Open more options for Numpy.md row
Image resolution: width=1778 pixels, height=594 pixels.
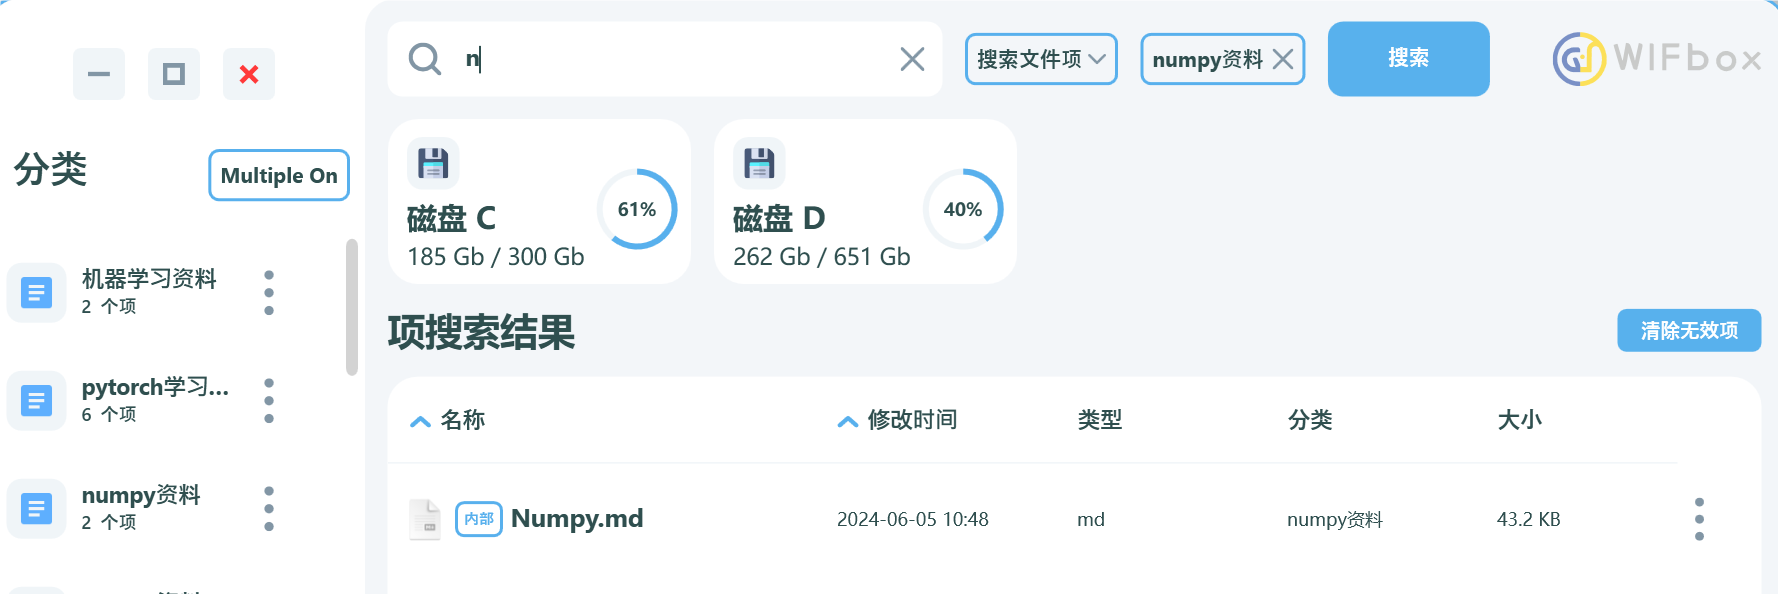1699,519
